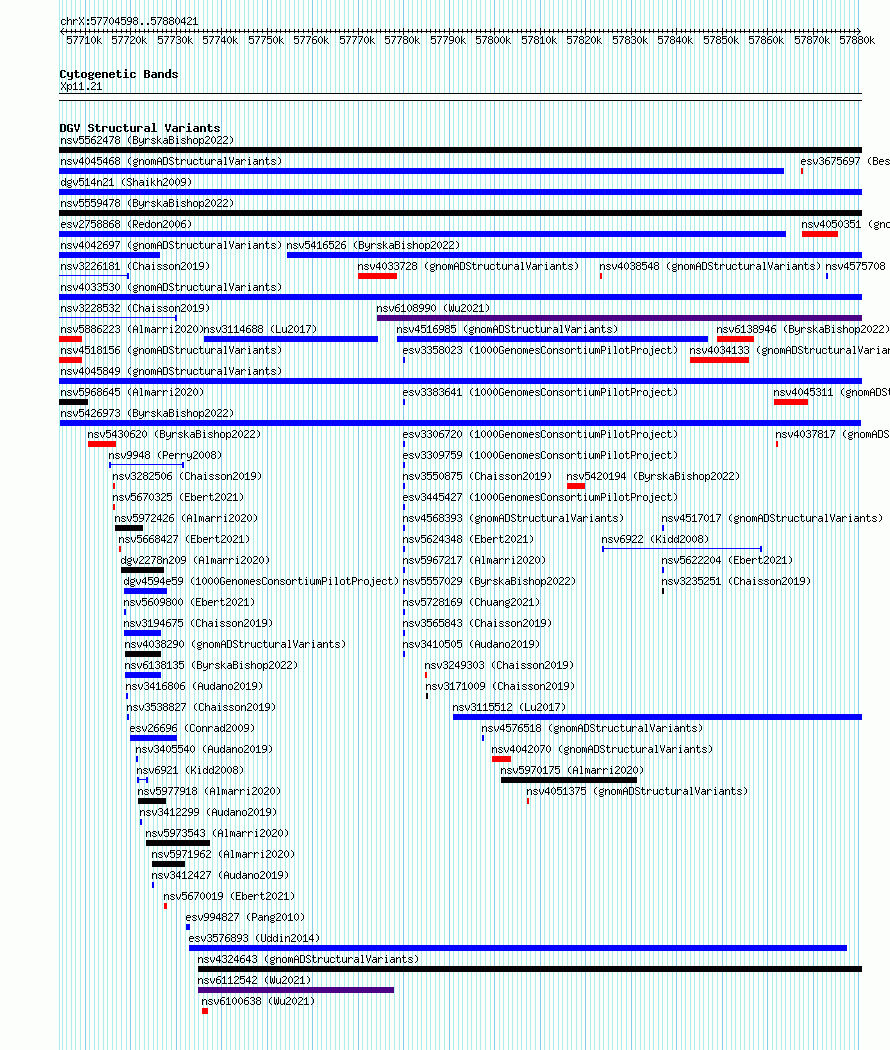The width and height of the screenshot is (890, 1050).
Task: Click the nsv4034133 variant label
Action: coord(790,350)
